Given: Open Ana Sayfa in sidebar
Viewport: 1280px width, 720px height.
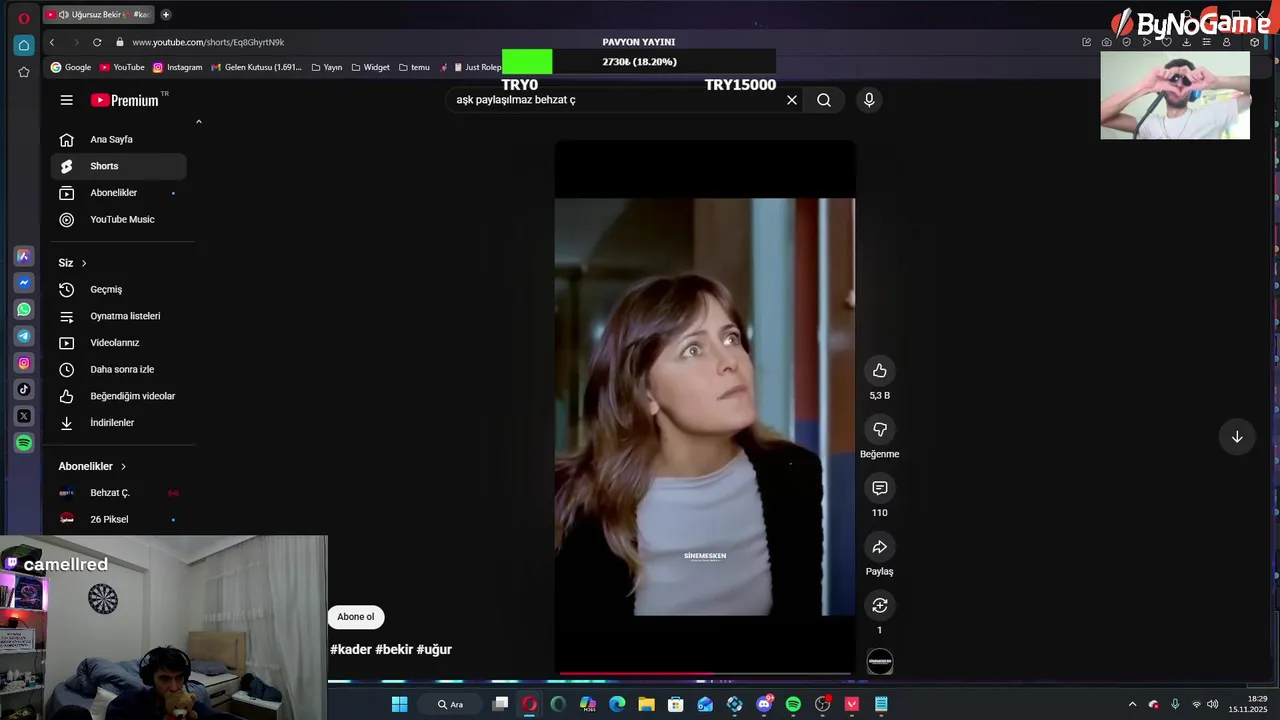Looking at the screenshot, I should click(x=119, y=140).
